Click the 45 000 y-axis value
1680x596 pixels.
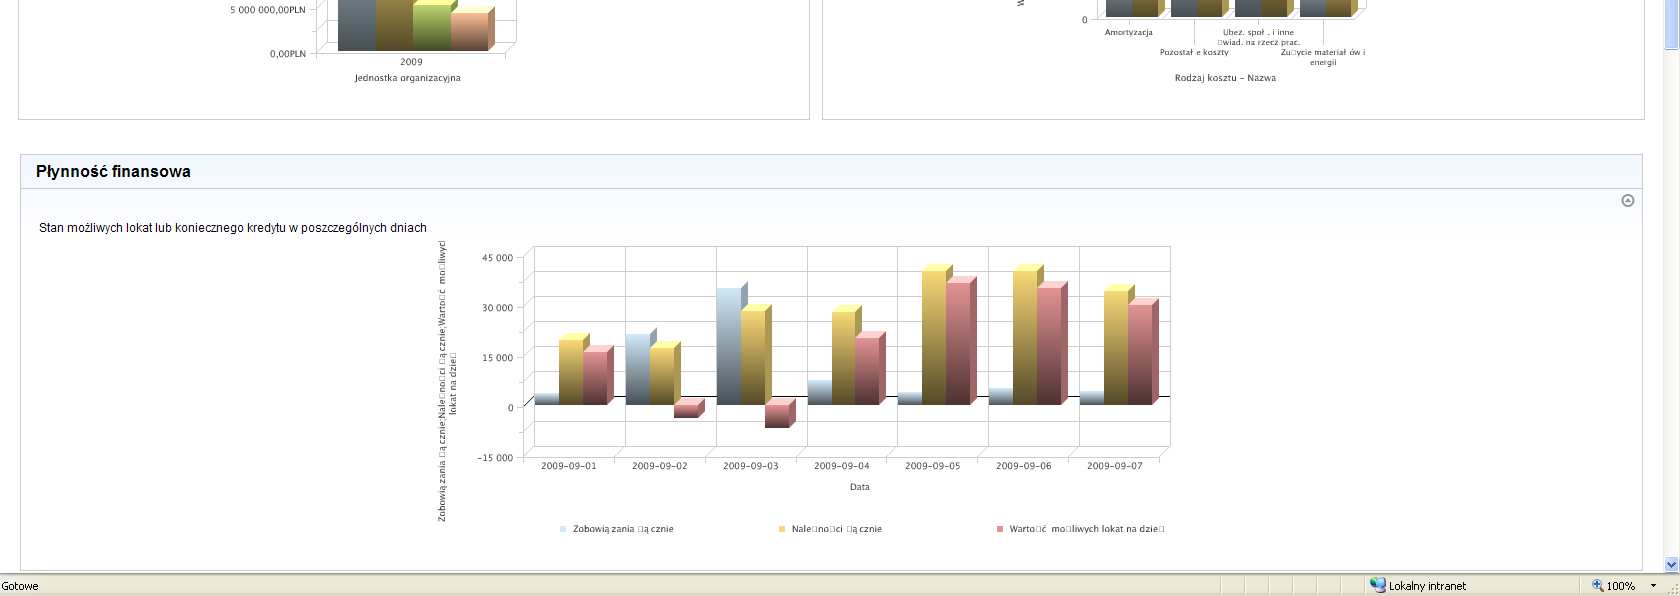(x=497, y=258)
